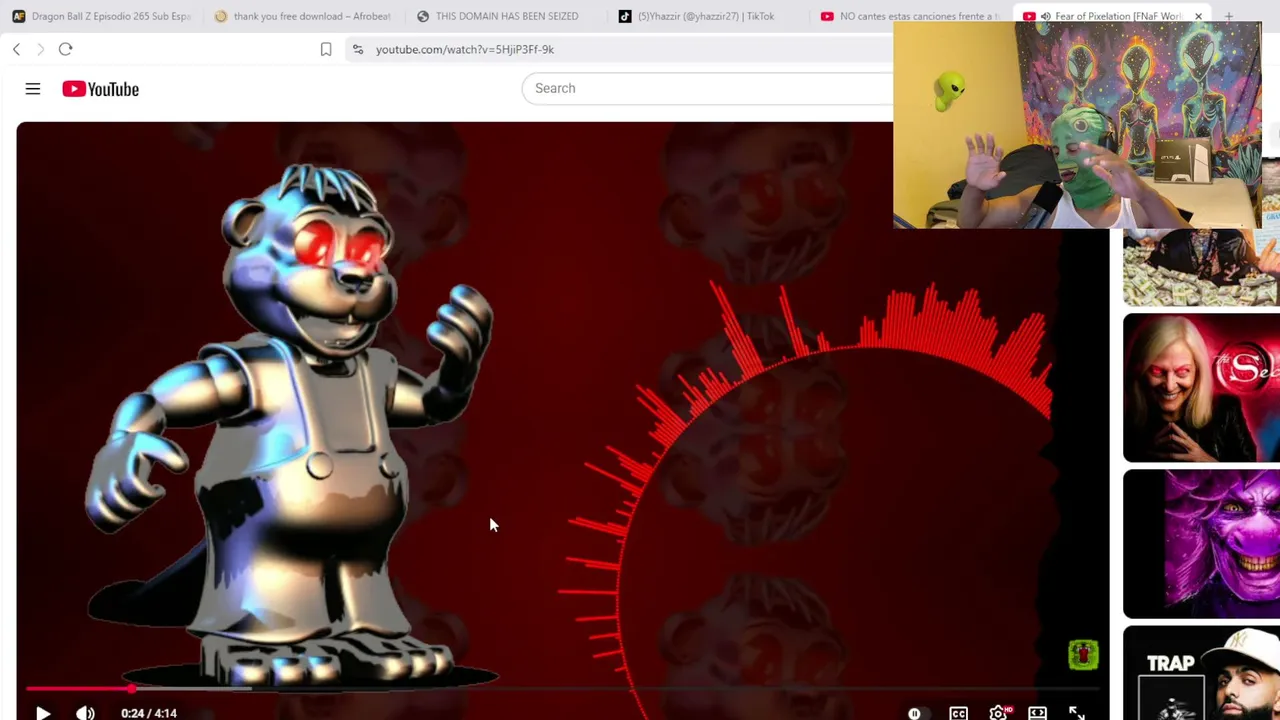Screen dimensions: 1280x720
Task: Open the red-eyed woman video thumbnail
Action: tap(1201, 388)
